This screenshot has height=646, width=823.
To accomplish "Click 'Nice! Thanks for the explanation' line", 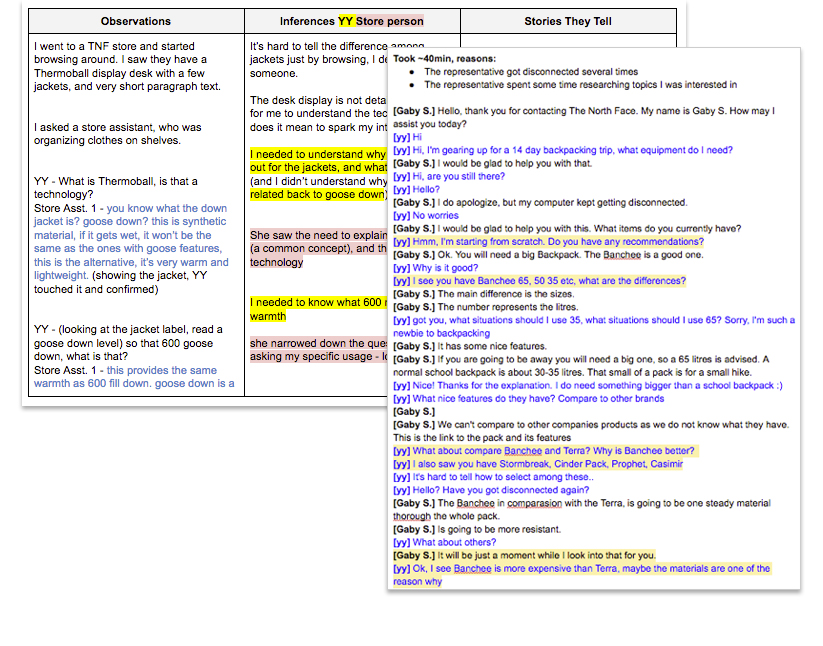I will [x=588, y=386].
